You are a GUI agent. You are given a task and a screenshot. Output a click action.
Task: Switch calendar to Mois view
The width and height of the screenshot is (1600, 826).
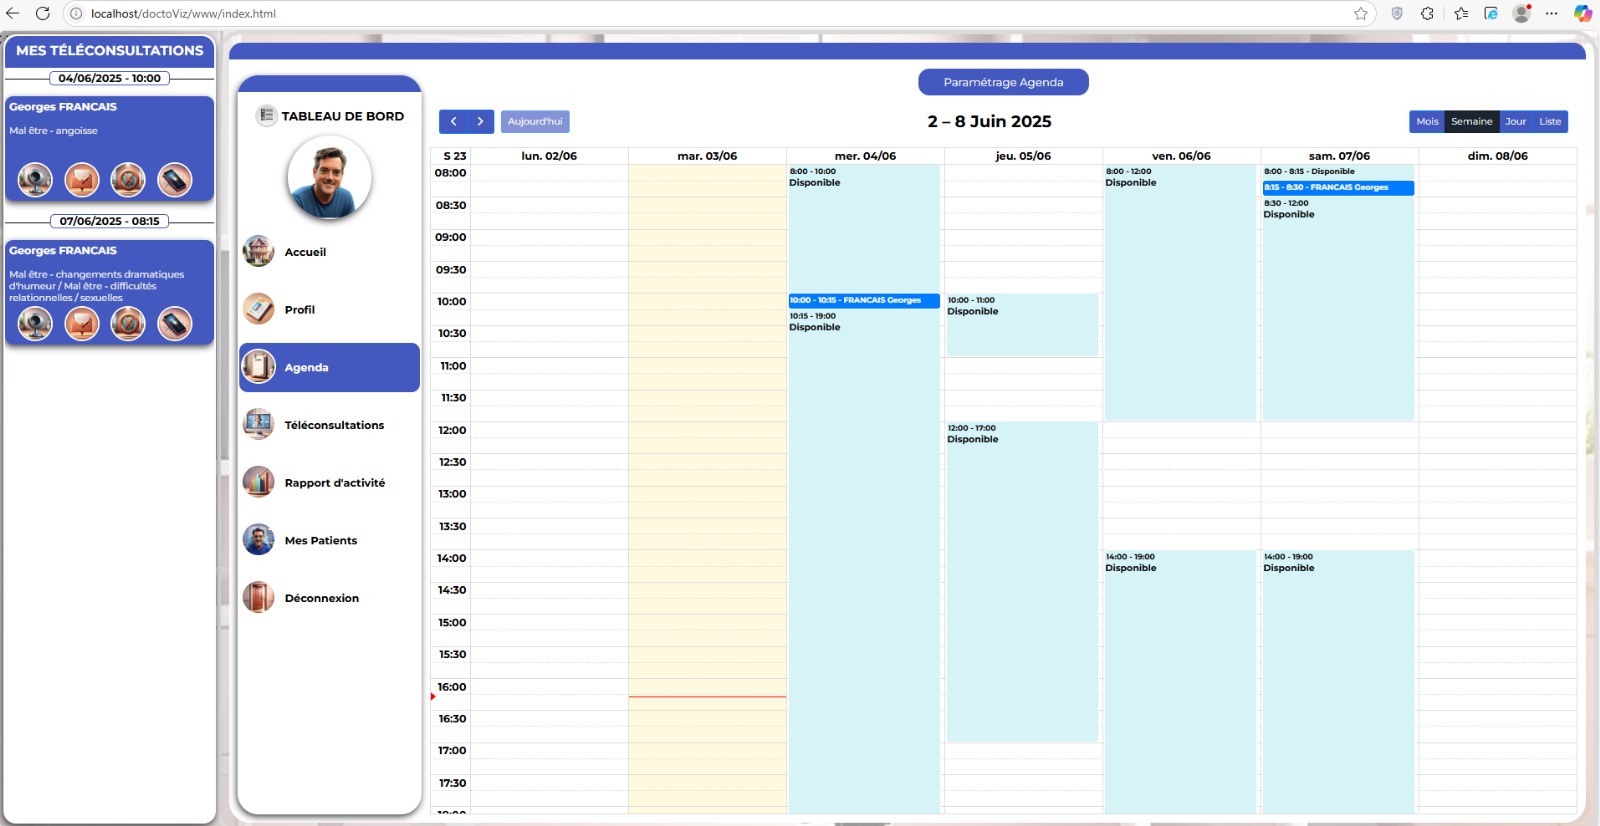[1427, 122]
